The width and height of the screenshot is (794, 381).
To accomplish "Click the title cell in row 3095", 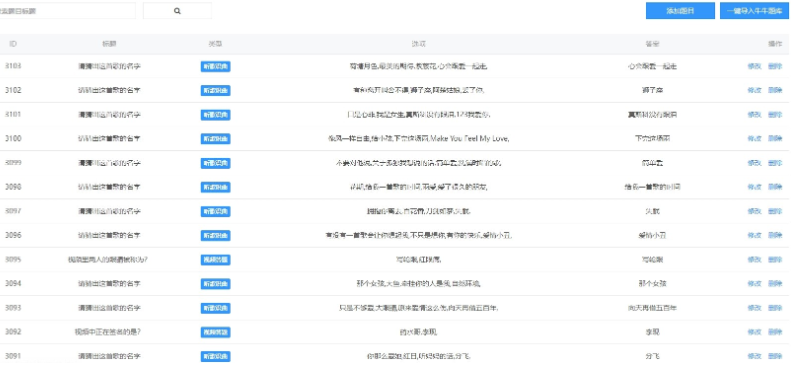I will tap(108, 259).
